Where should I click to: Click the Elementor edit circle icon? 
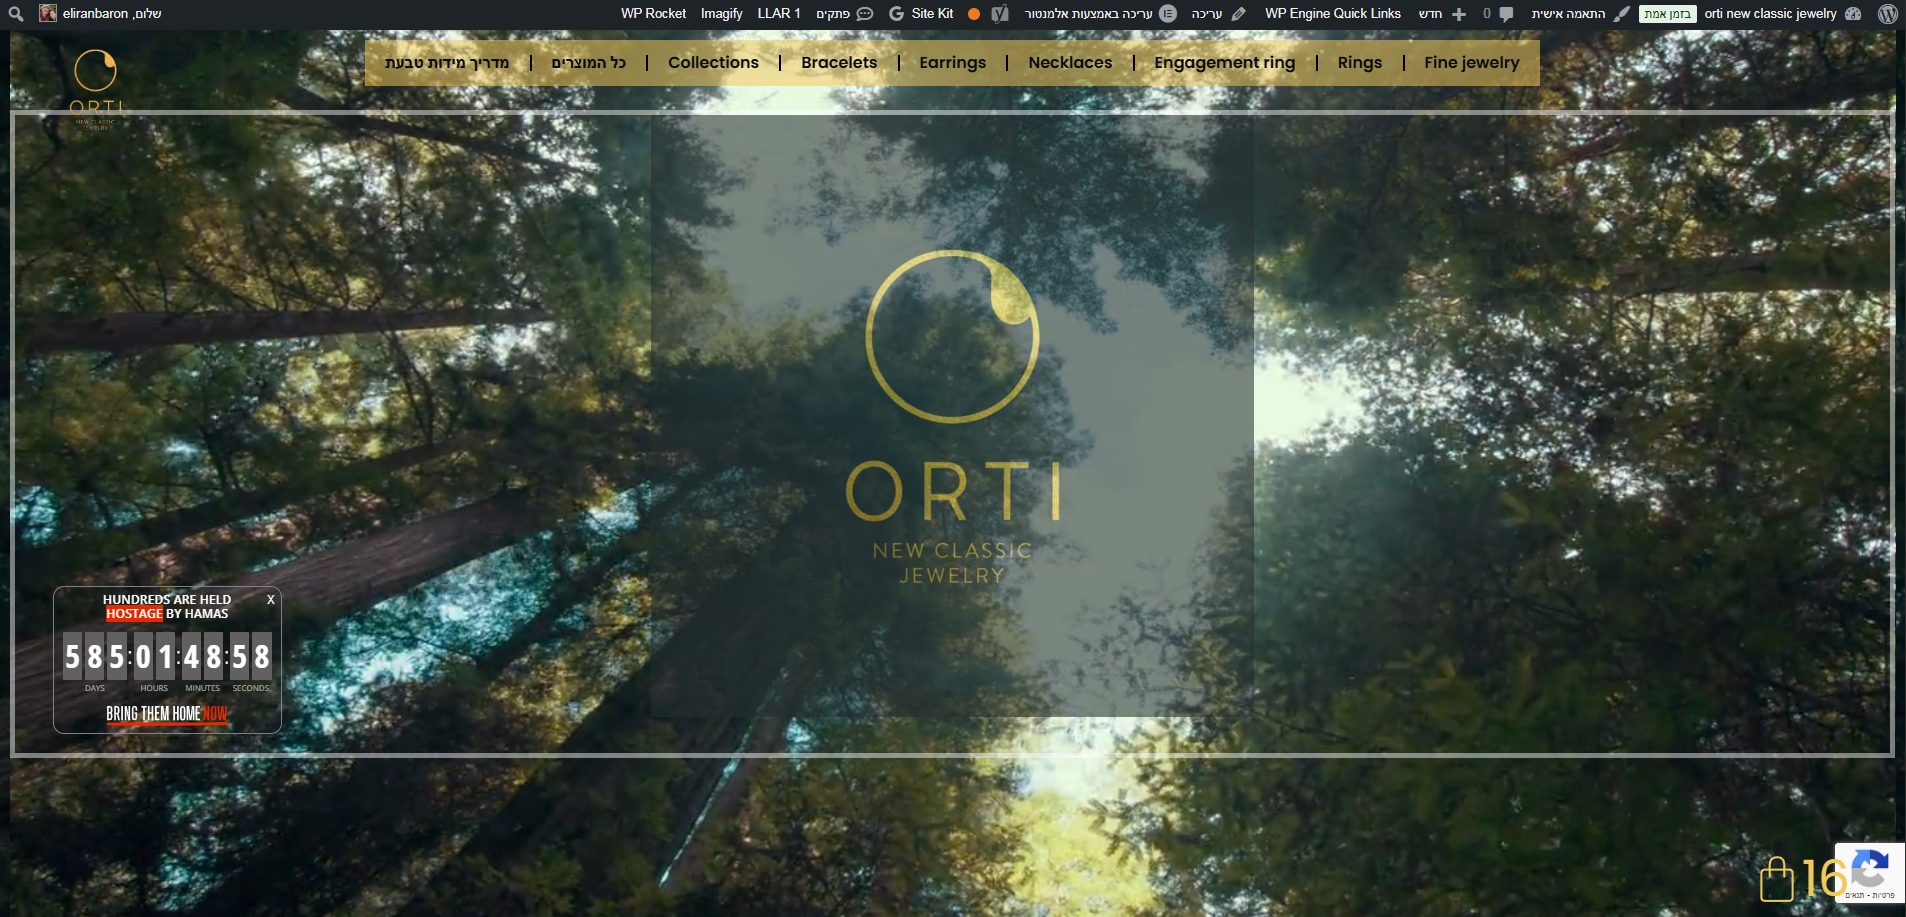point(1168,14)
